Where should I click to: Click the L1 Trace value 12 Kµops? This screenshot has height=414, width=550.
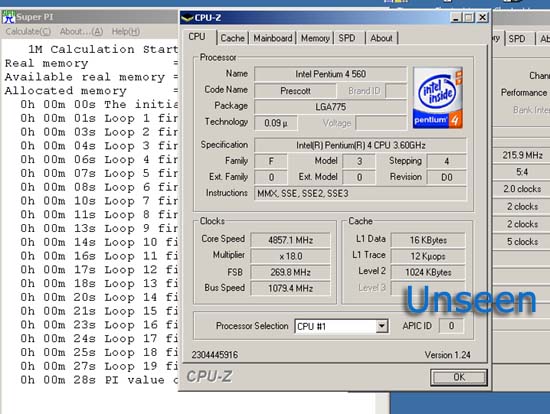point(428,256)
